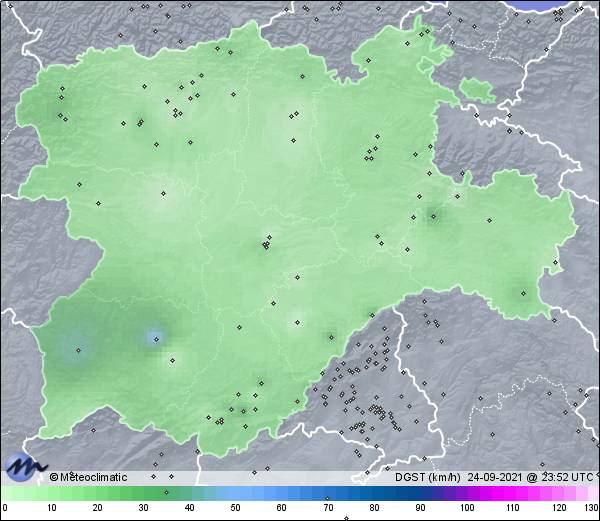Click the 23:52 UTC timestamp
The width and height of the screenshot is (600, 521).
click(x=567, y=477)
